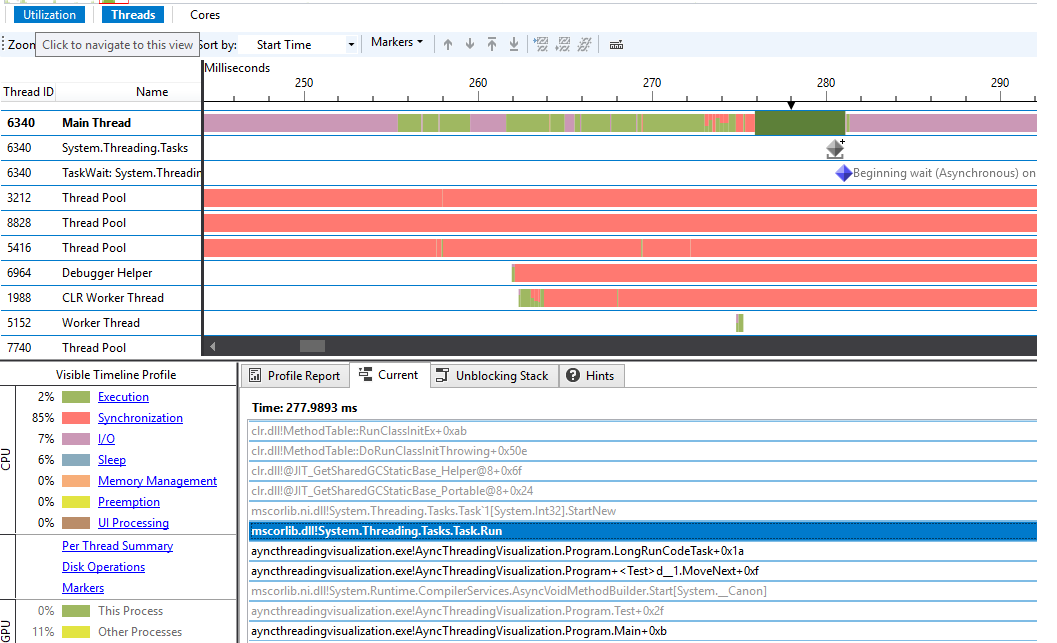1057x643 pixels.
Task: Switch to the Utilization view
Action: 50,14
